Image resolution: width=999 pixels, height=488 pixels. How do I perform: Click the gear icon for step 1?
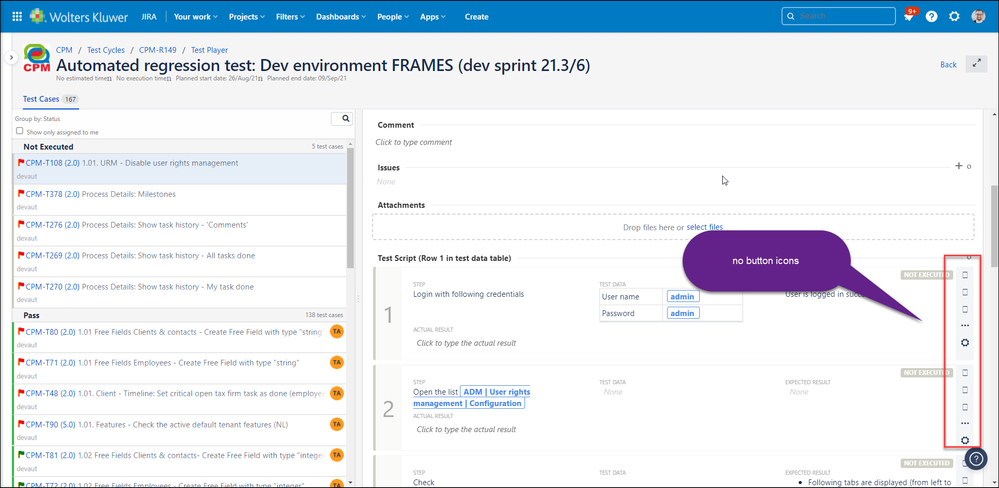pos(965,343)
